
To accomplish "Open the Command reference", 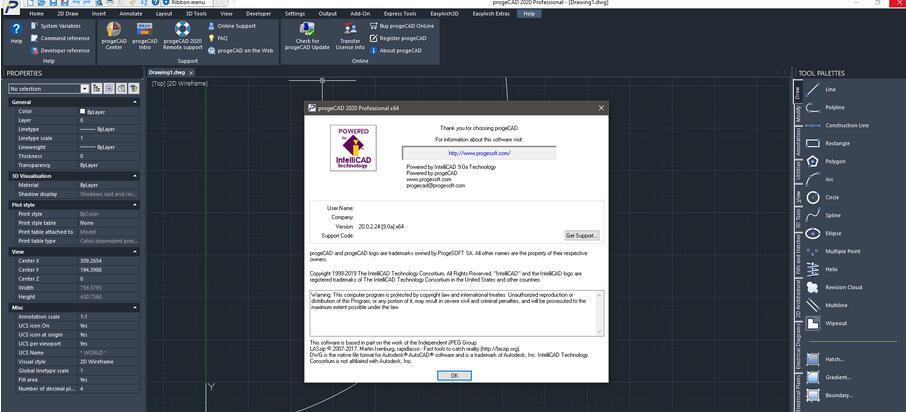I will 60,38.
